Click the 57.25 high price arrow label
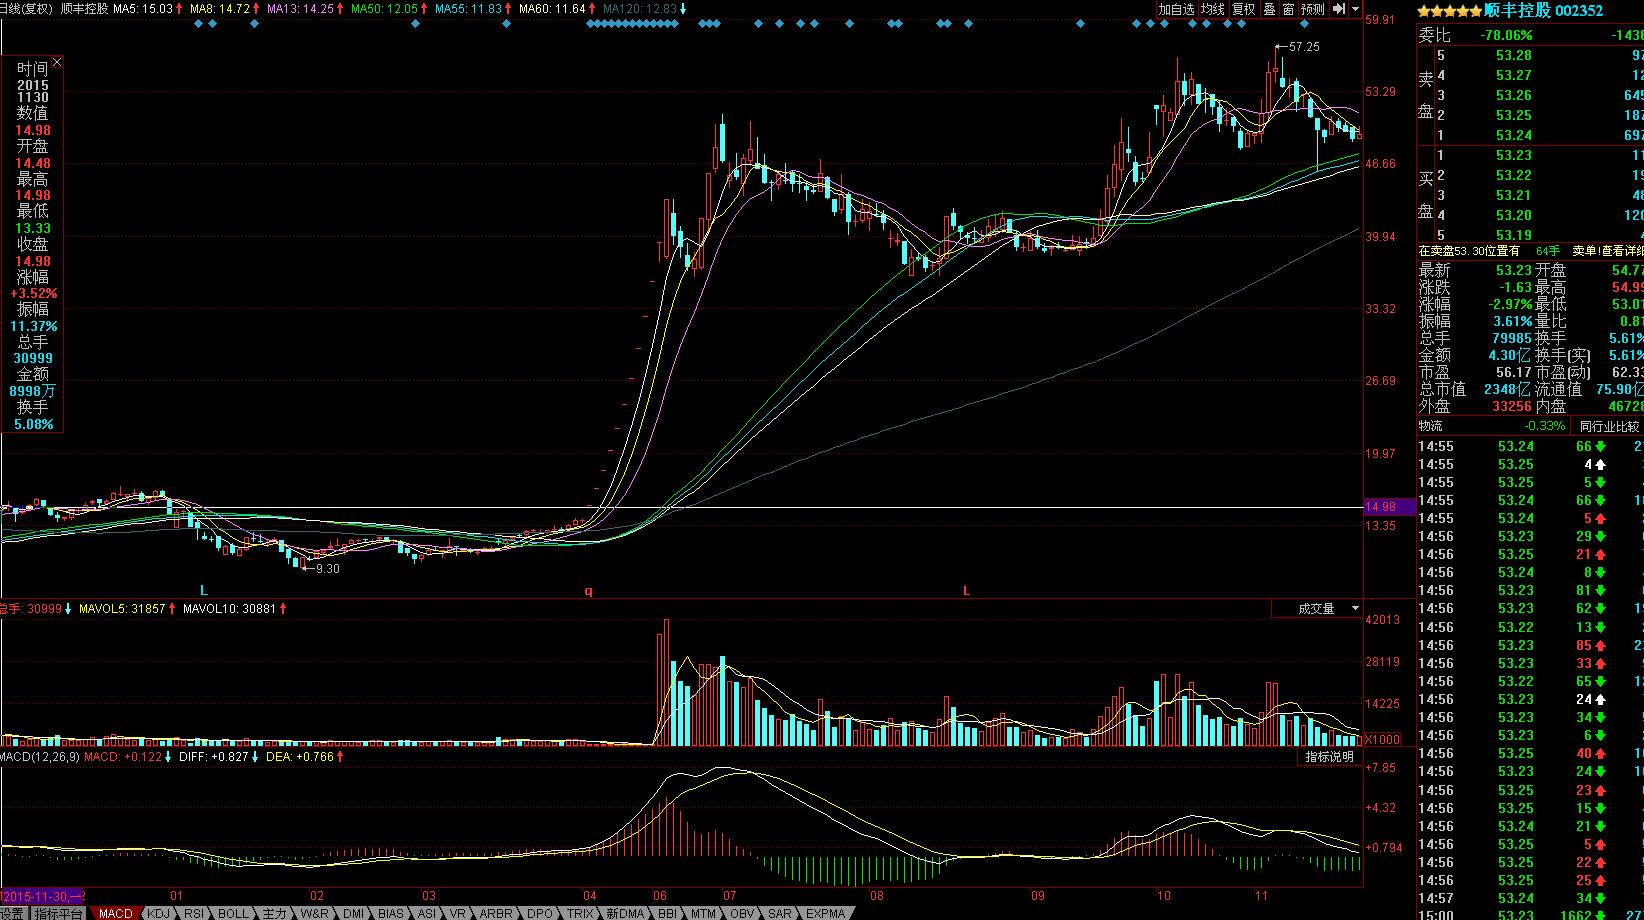Image resolution: width=1644 pixels, height=920 pixels. pyautogui.click(x=1303, y=47)
